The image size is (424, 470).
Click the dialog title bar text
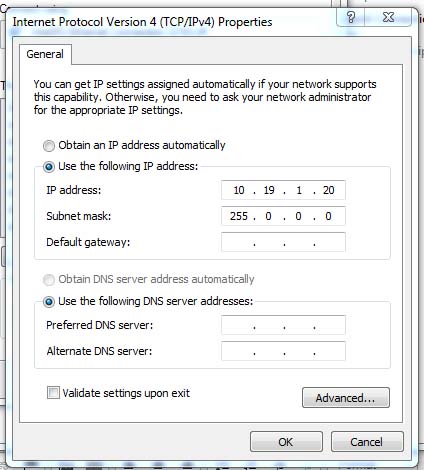click(142, 22)
